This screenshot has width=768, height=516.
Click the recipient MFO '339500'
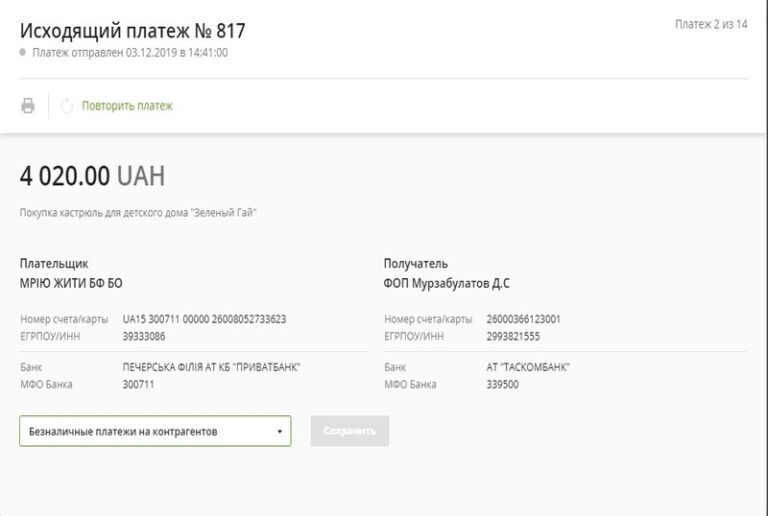coord(503,384)
